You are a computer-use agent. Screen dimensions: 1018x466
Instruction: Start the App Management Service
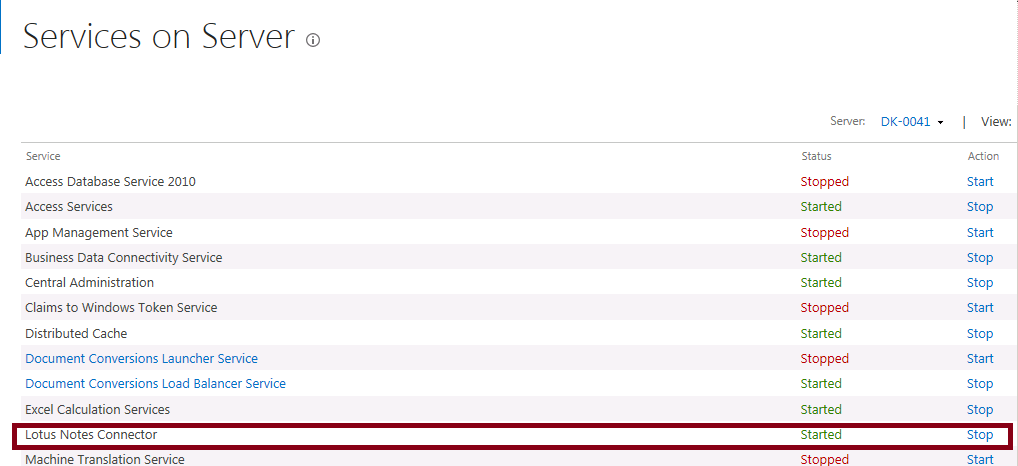[980, 232]
